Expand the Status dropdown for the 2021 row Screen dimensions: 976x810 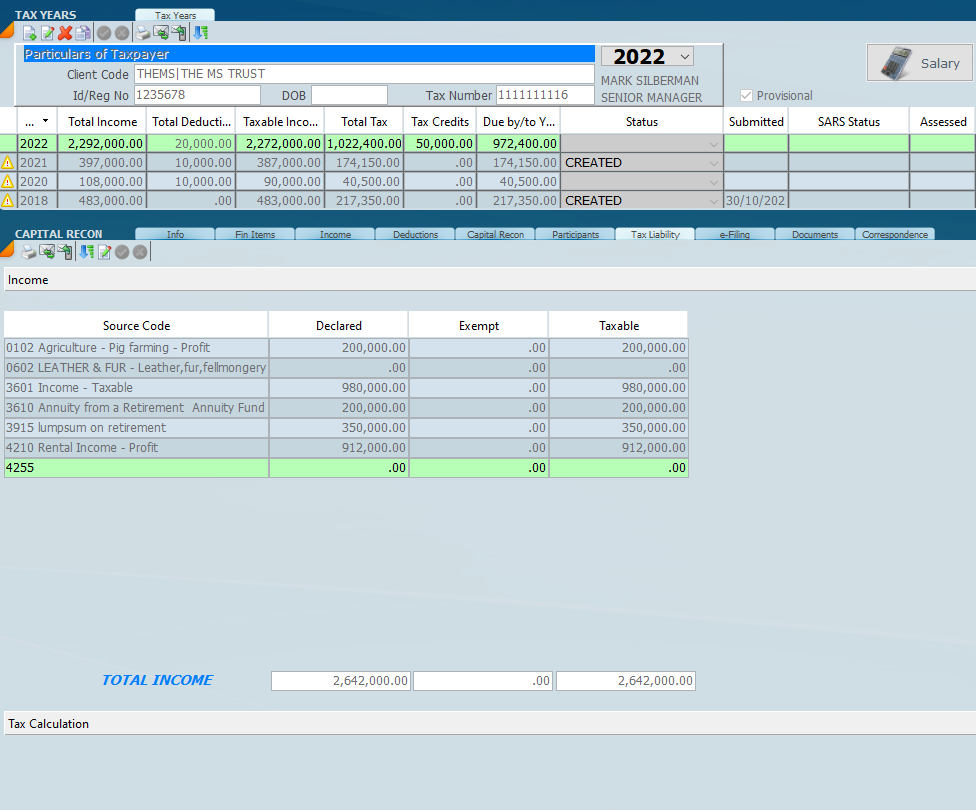tap(713, 163)
